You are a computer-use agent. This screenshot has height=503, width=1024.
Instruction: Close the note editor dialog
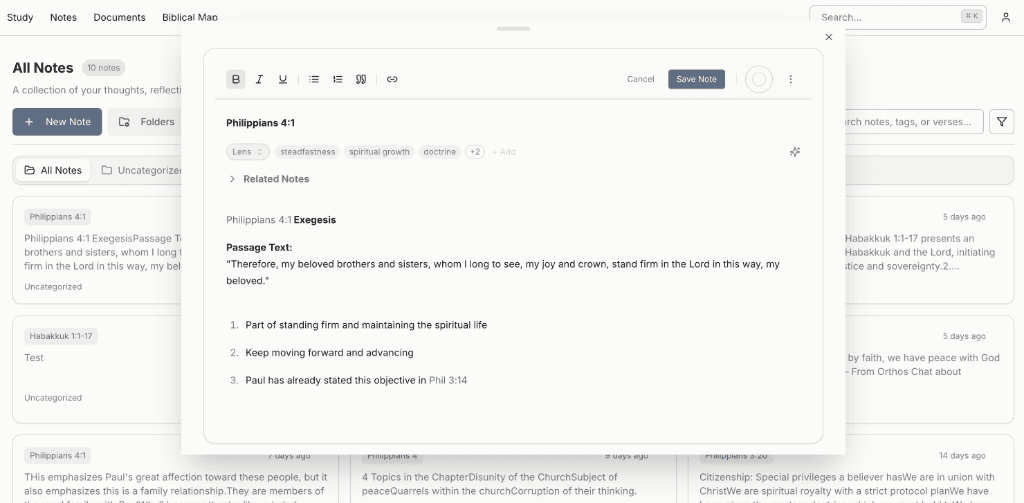[828, 37]
